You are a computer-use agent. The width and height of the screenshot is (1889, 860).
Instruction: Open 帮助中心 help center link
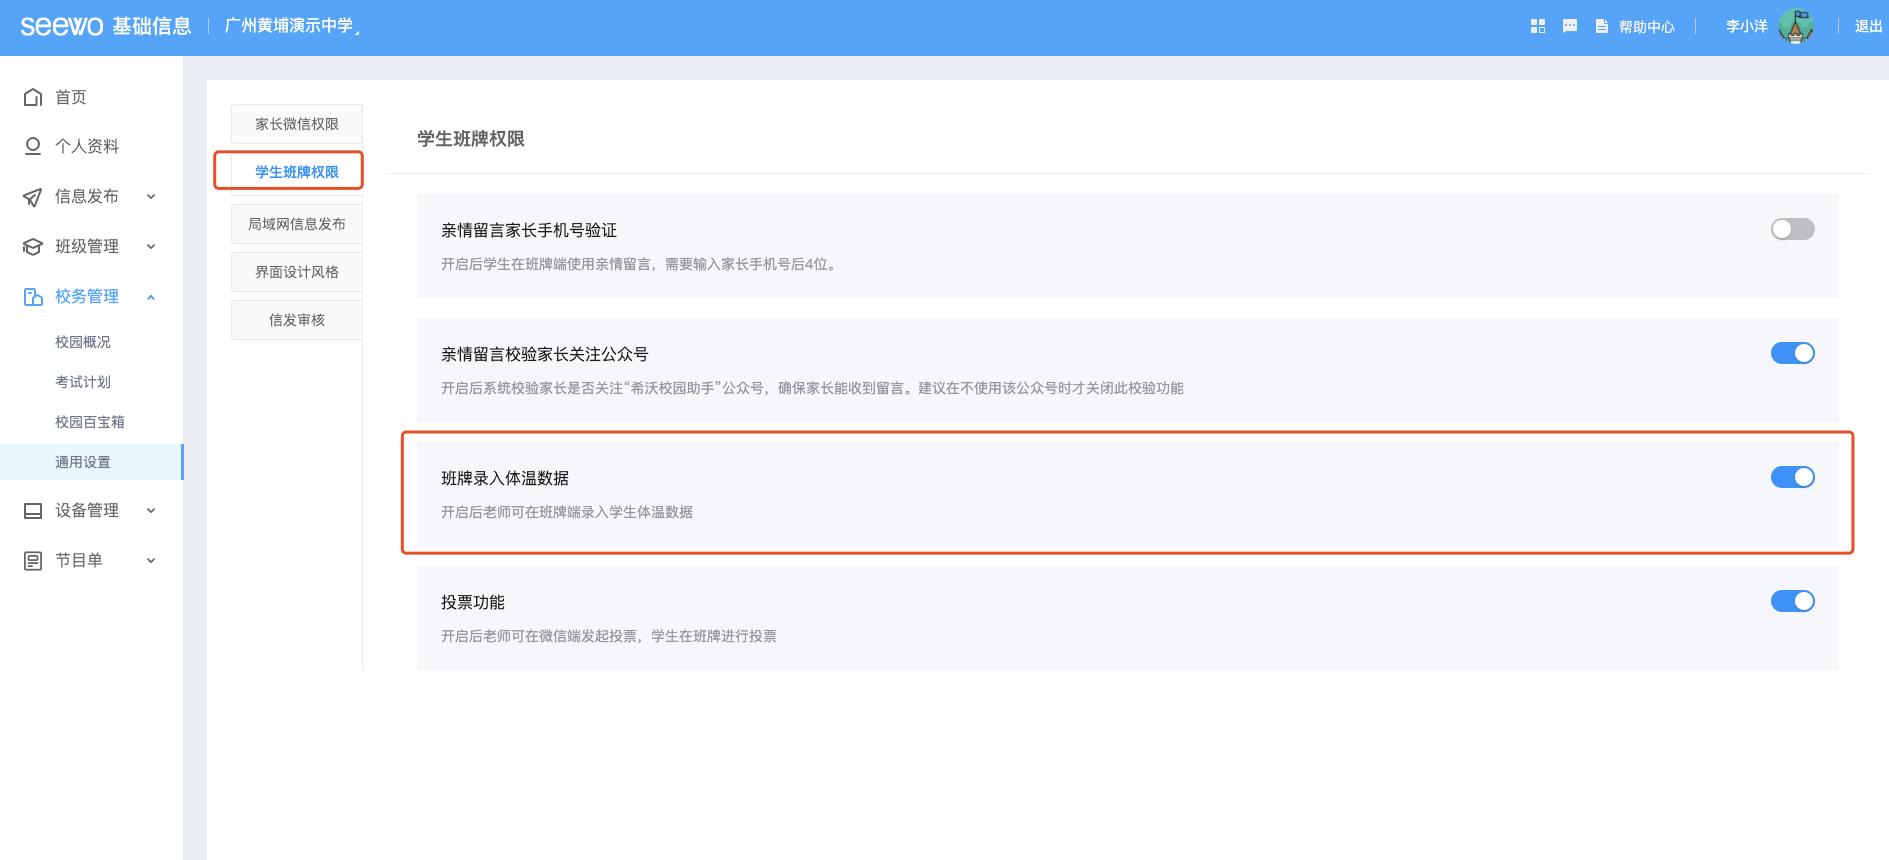1636,27
